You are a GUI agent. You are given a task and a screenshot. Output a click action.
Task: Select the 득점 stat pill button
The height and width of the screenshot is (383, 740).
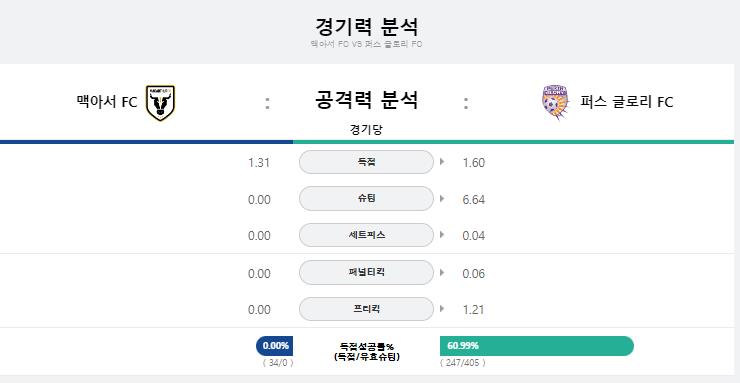(x=366, y=162)
